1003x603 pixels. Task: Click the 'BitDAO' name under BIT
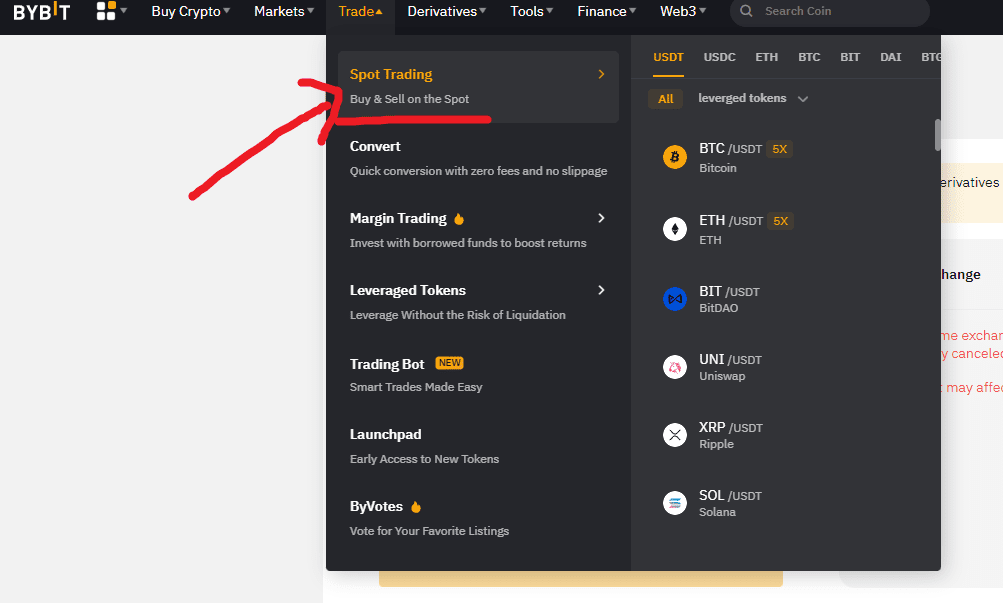[x=718, y=308]
